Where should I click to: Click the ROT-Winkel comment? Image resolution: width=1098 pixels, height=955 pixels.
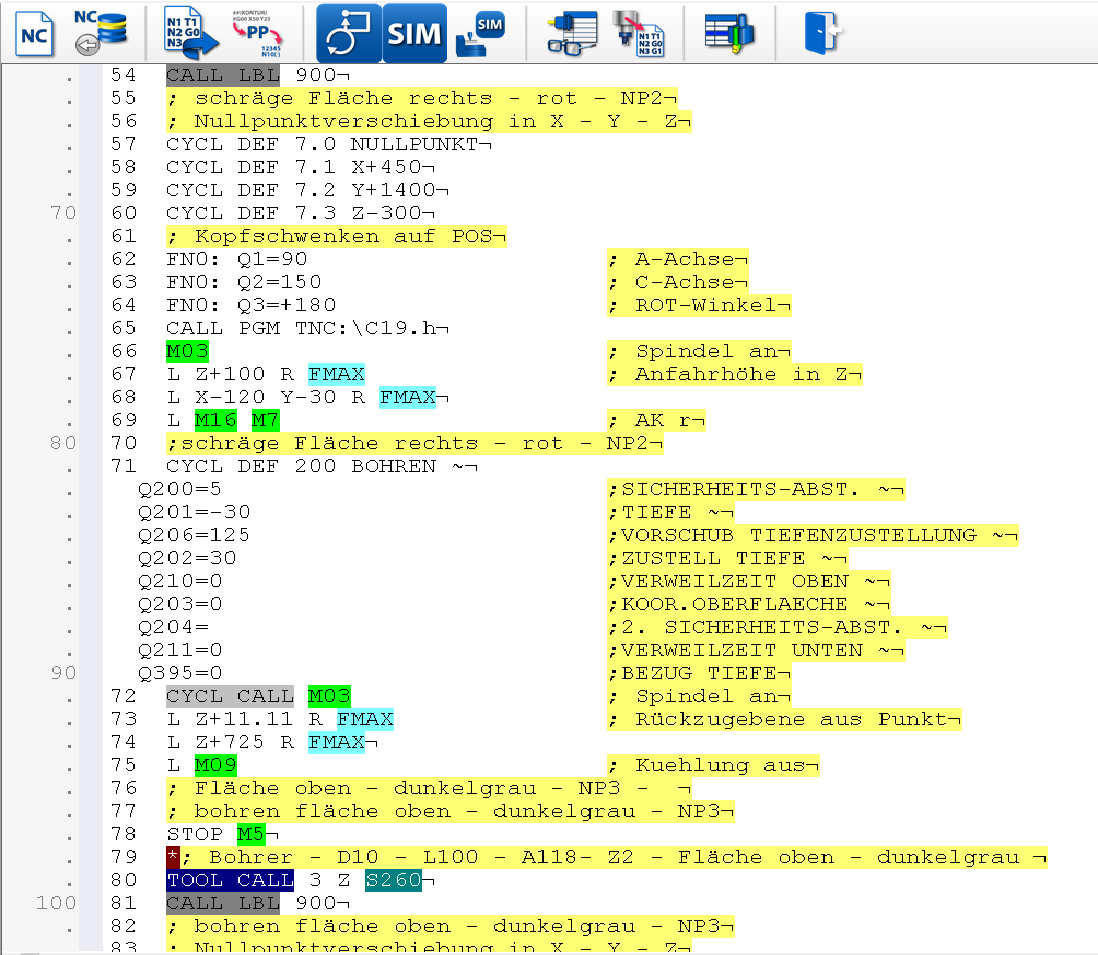click(x=700, y=305)
